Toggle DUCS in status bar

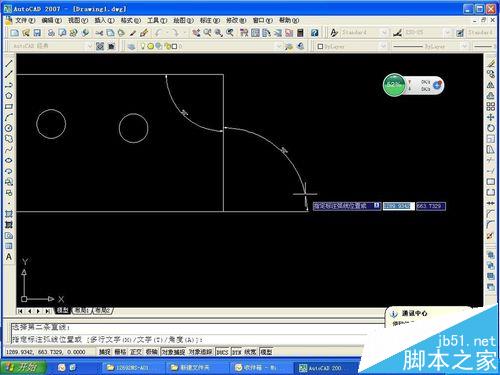tap(222, 352)
